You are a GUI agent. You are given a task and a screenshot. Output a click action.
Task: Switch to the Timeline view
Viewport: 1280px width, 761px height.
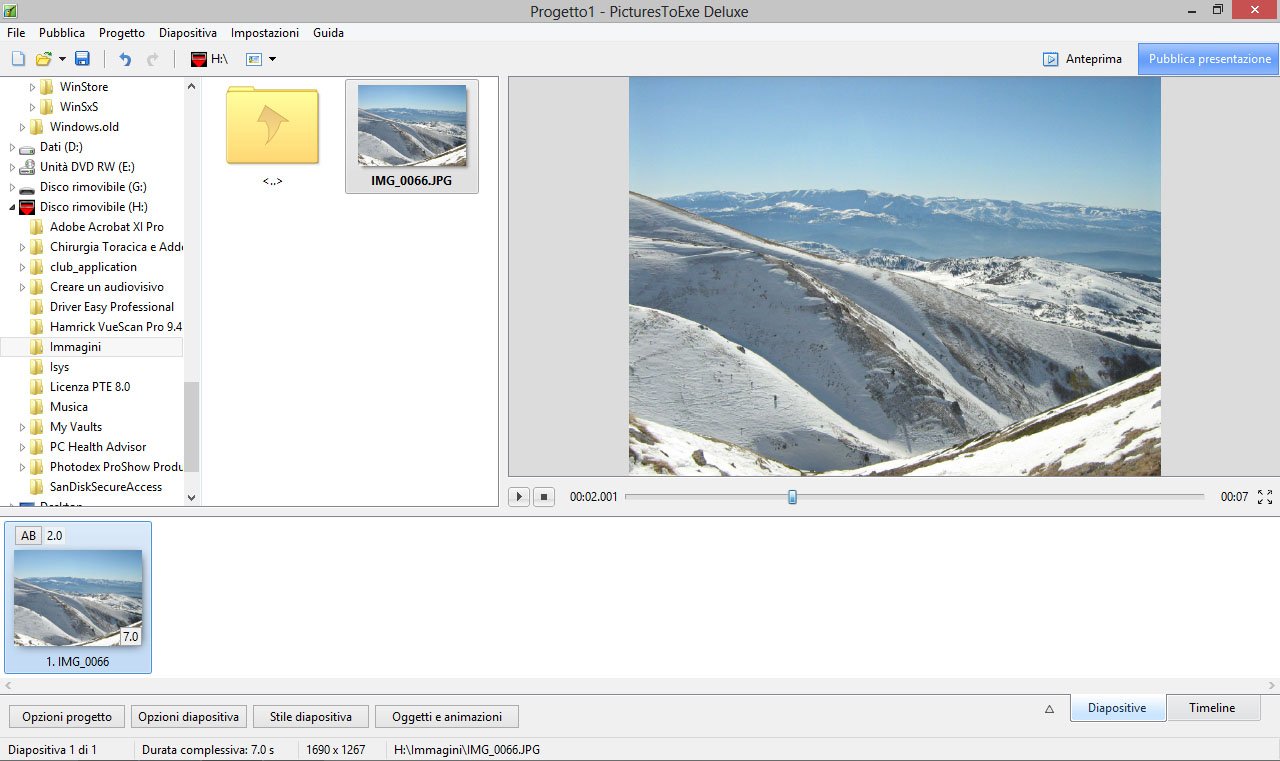point(1211,708)
